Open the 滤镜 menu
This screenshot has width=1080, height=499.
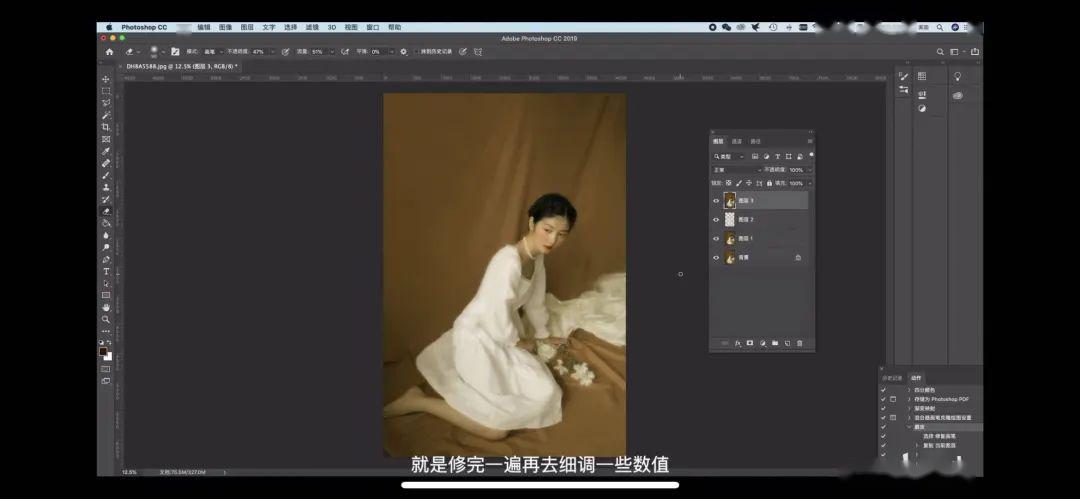point(312,28)
